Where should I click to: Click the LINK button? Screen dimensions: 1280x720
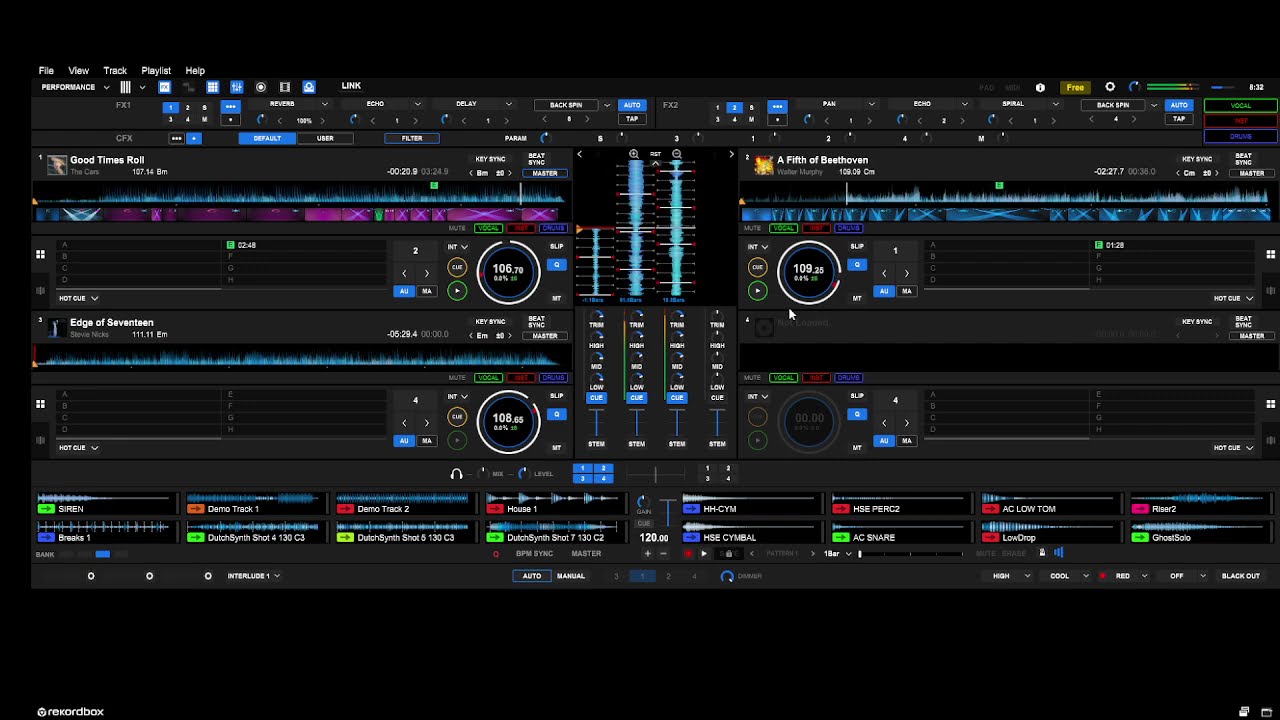click(351, 86)
